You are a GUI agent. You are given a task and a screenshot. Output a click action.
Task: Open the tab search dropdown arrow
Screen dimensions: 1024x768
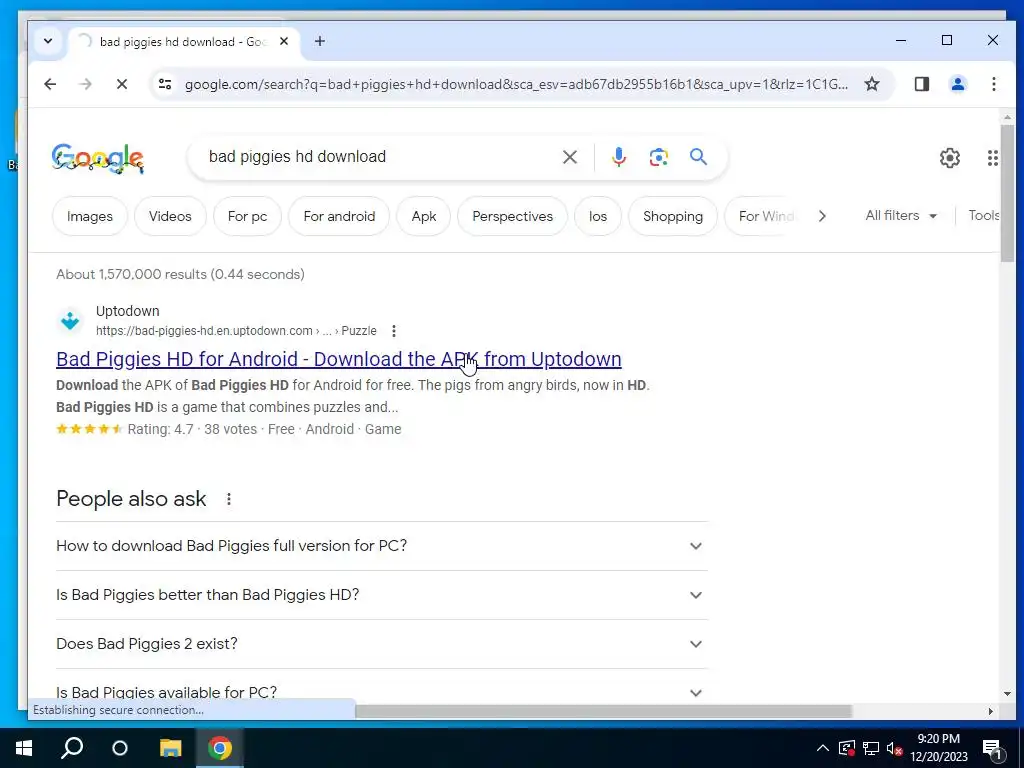(48, 41)
